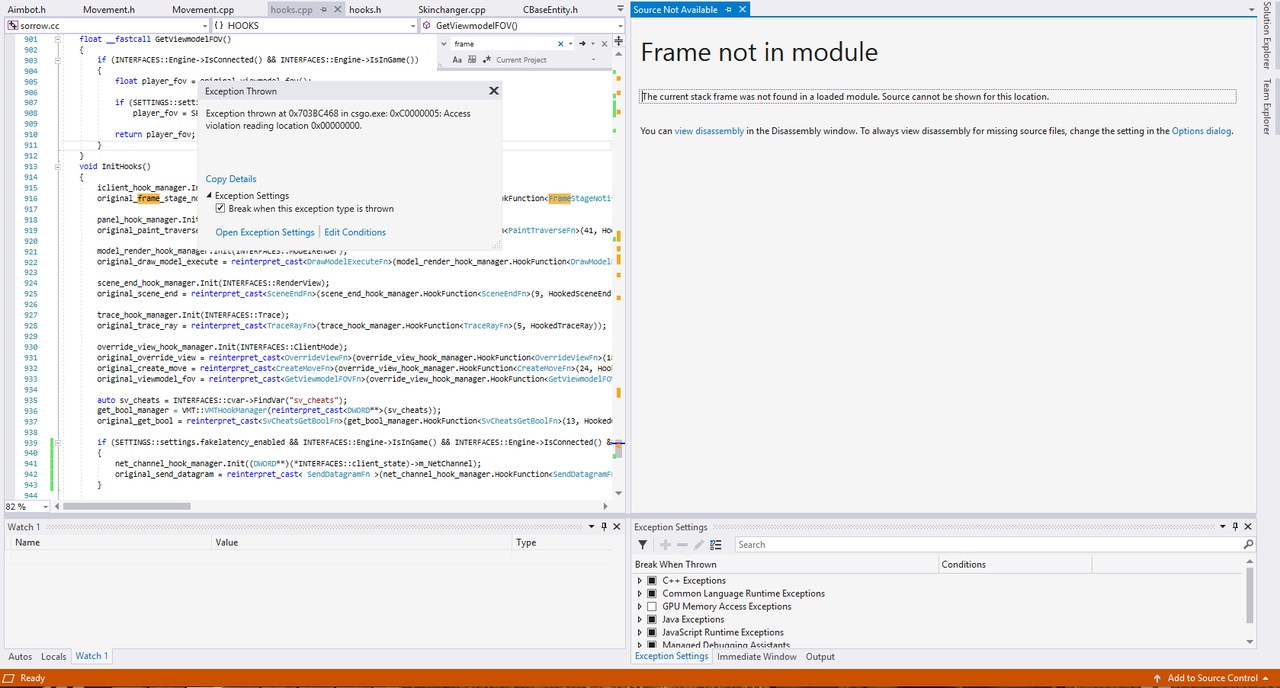Screen dimensions: 1280x688
Task: Toggle Match case in find bar
Action: click(457, 60)
